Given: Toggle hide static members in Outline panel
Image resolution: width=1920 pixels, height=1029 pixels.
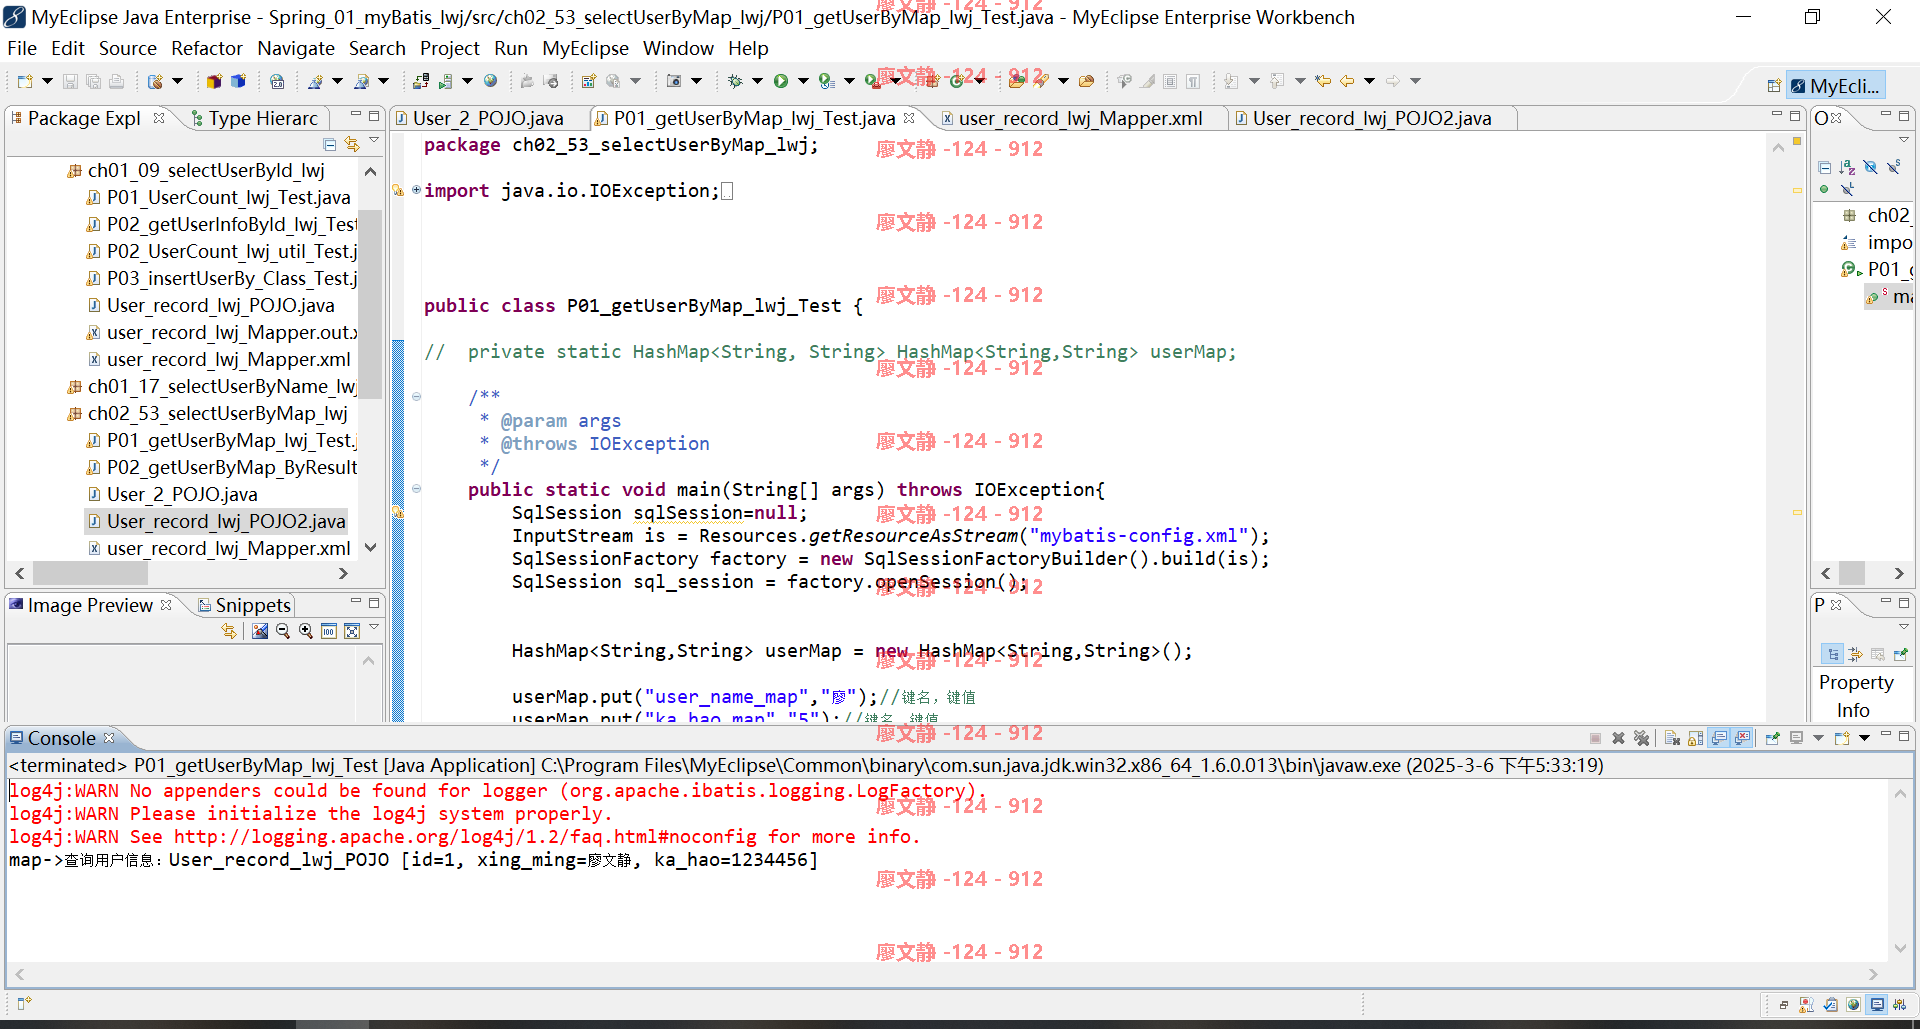Looking at the screenshot, I should (x=1893, y=167).
